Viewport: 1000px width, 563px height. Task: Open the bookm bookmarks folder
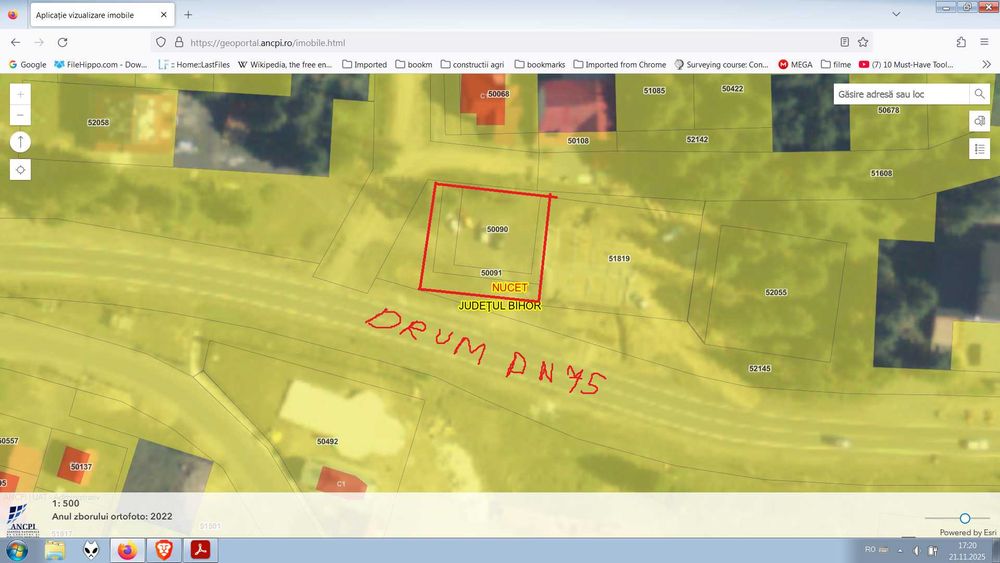click(x=413, y=64)
